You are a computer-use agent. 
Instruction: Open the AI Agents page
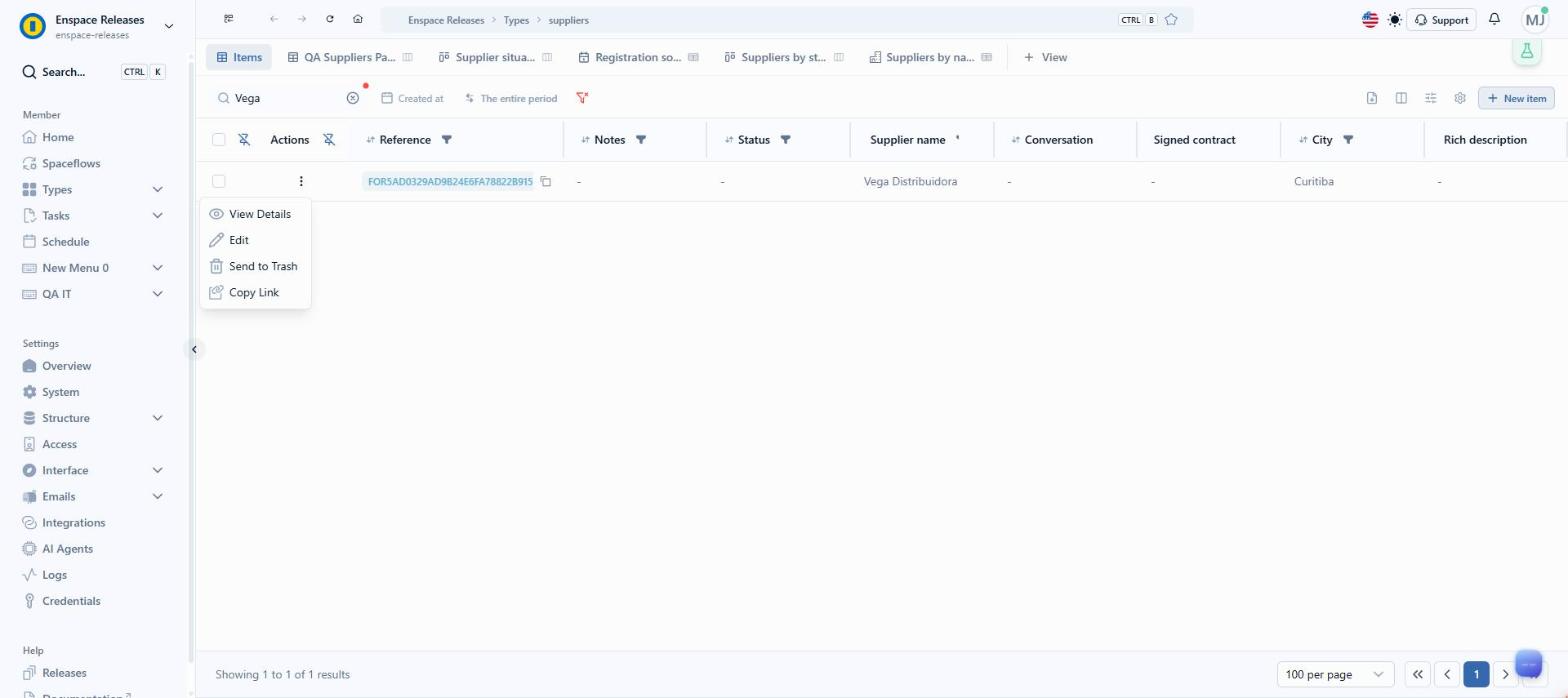click(67, 548)
